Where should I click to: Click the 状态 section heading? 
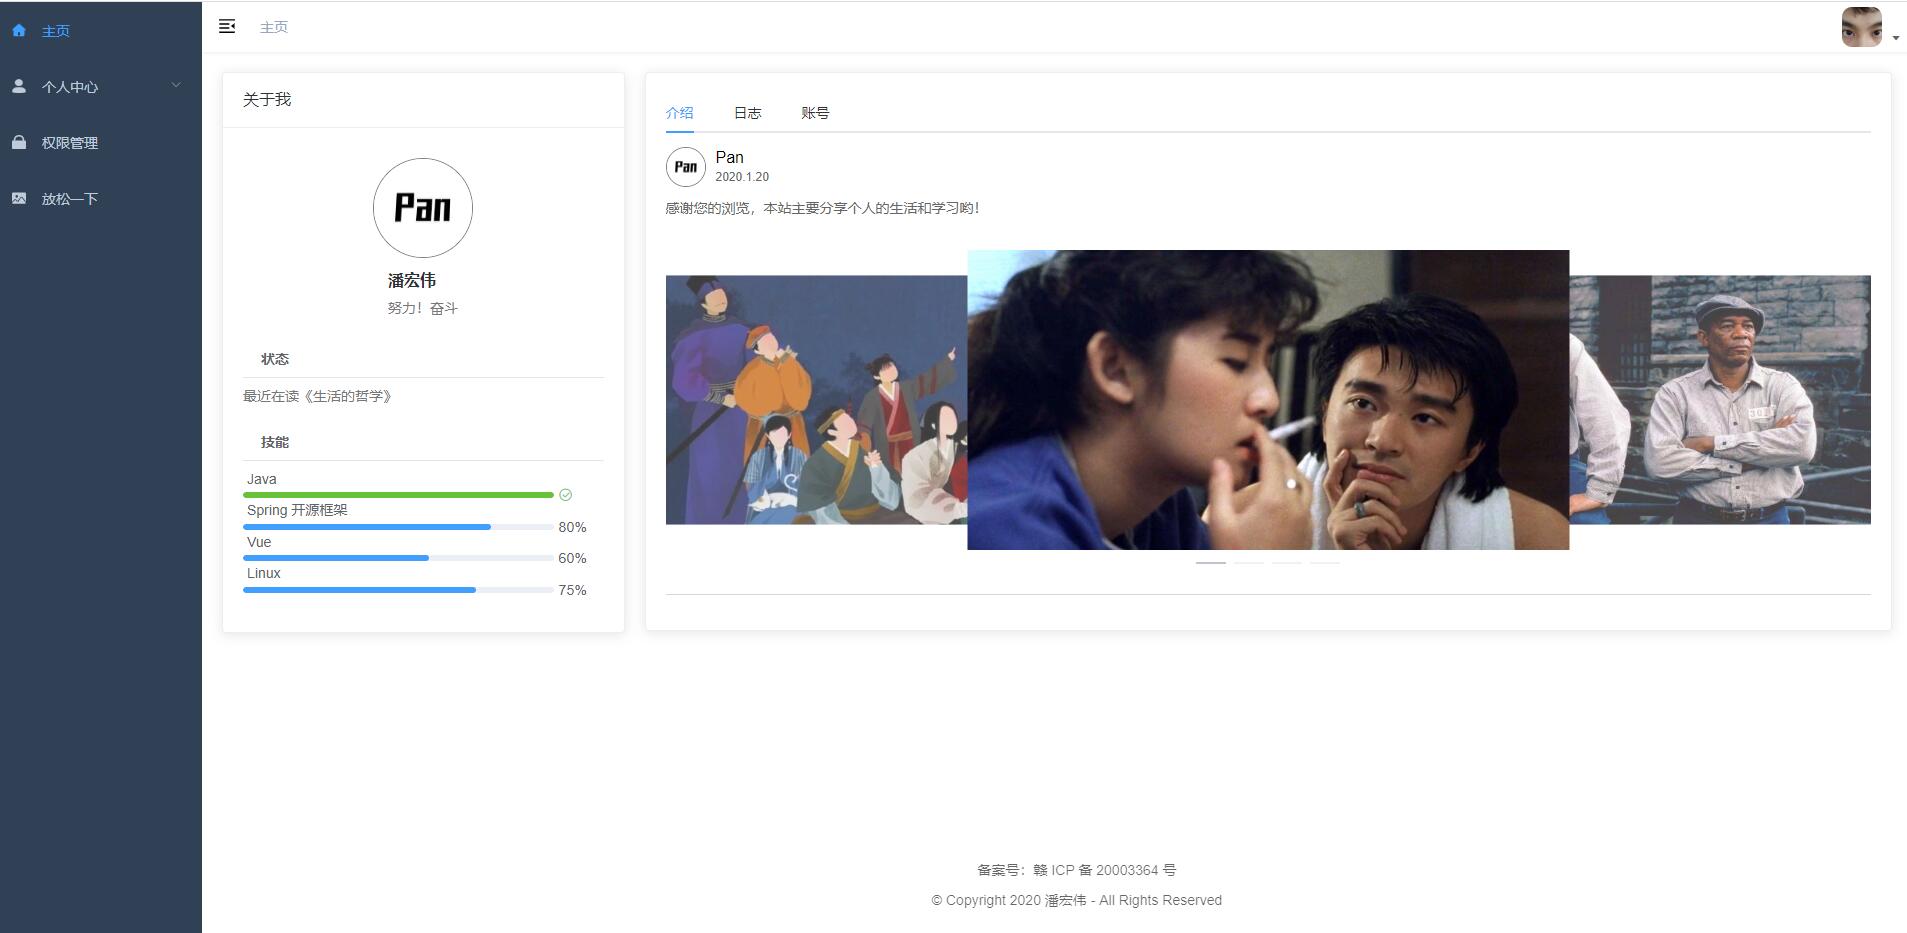(275, 359)
